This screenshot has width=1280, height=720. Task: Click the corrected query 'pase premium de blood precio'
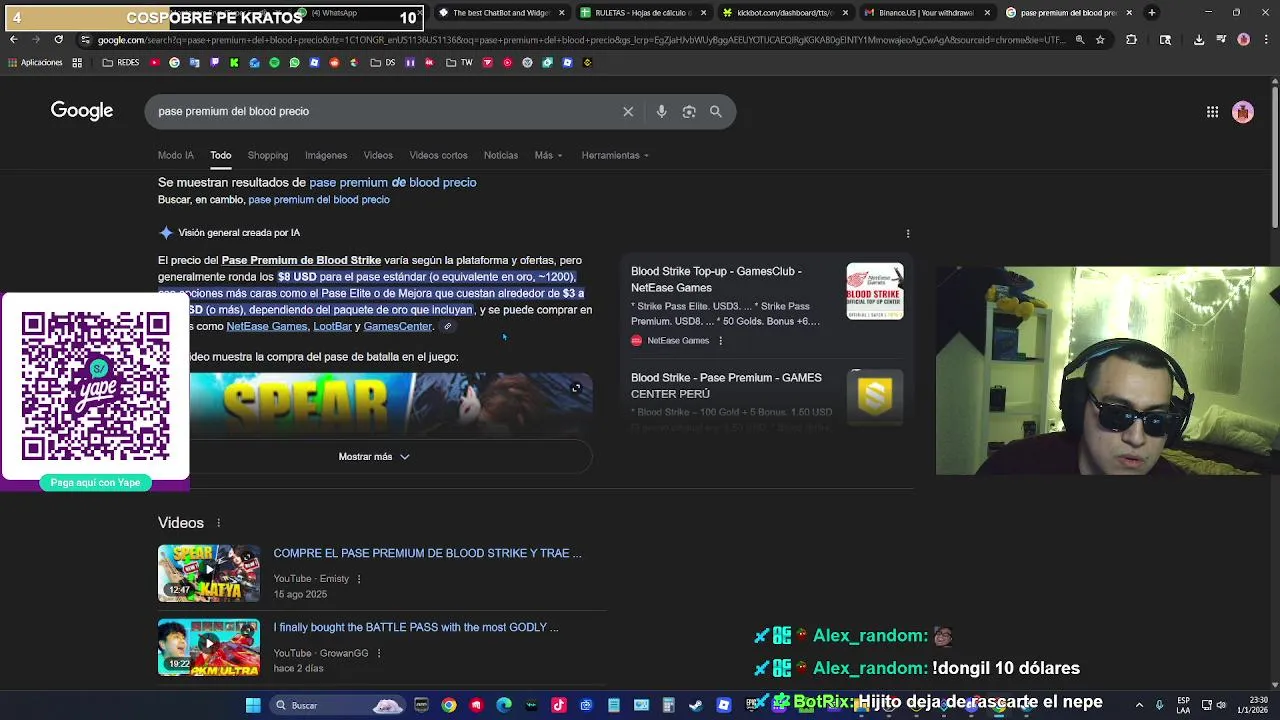393,182
